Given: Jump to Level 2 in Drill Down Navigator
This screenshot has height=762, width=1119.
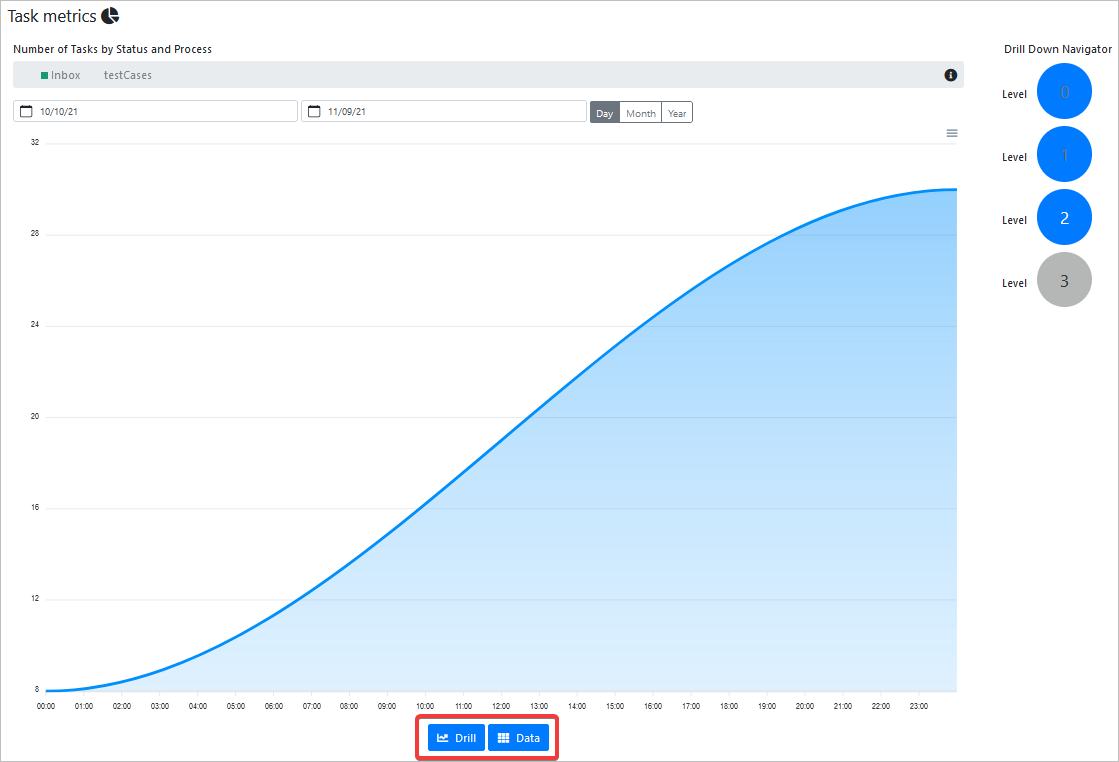Looking at the screenshot, I should pyautogui.click(x=1064, y=218).
